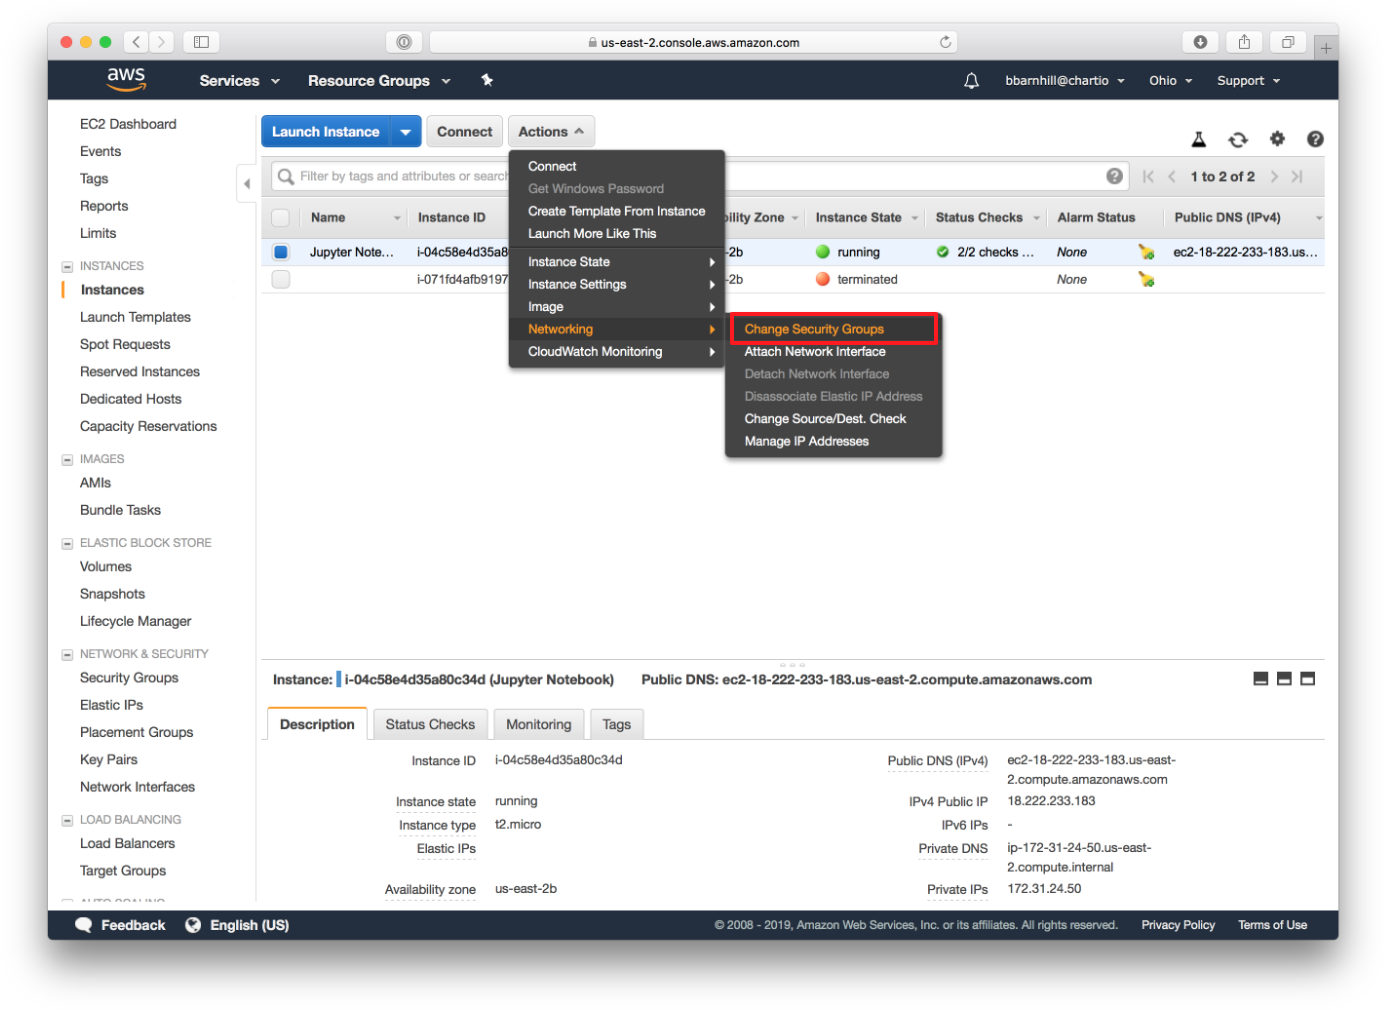
Task: Click the language globe icon in footer
Action: [x=193, y=925]
